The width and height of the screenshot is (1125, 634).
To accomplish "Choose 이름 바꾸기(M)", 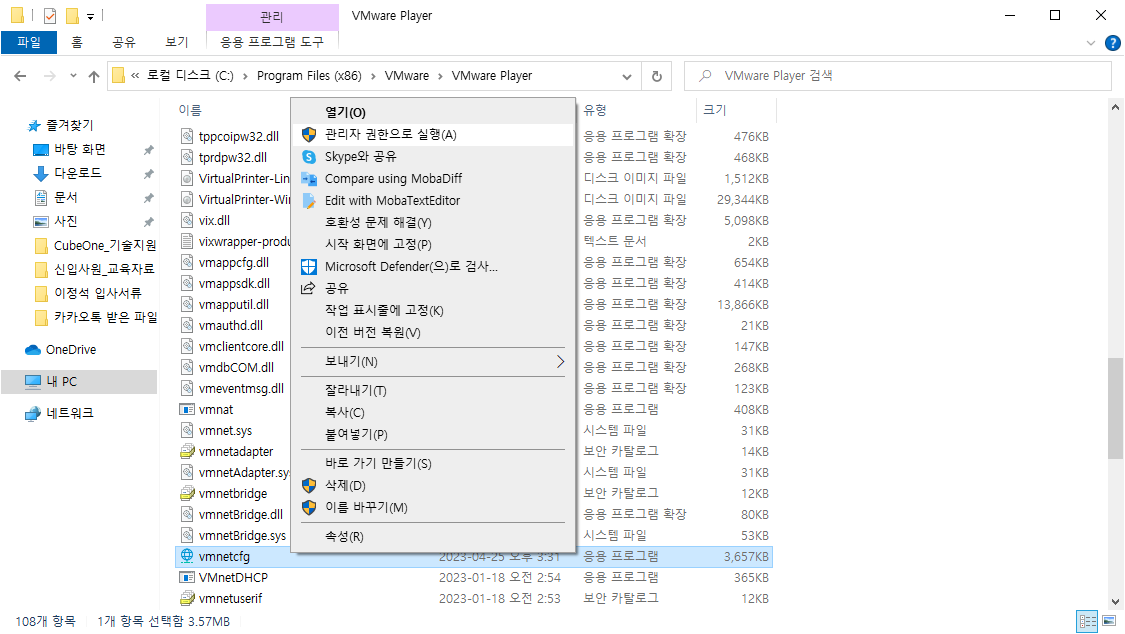I will (433, 508).
